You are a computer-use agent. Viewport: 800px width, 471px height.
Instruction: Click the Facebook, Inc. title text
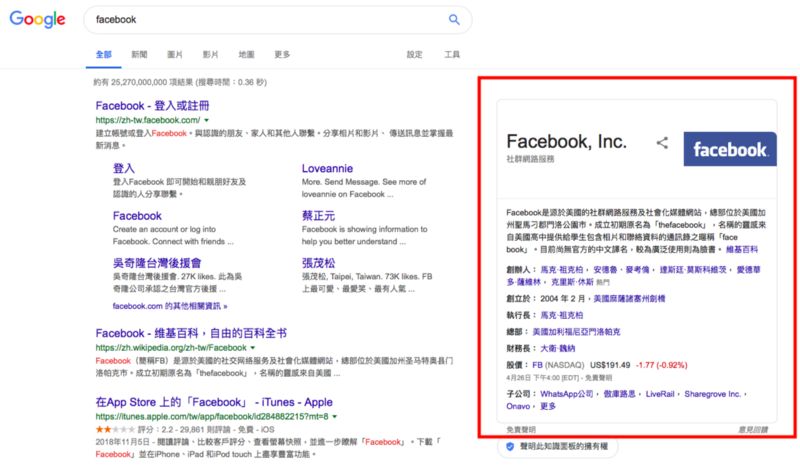pyautogui.click(x=566, y=141)
